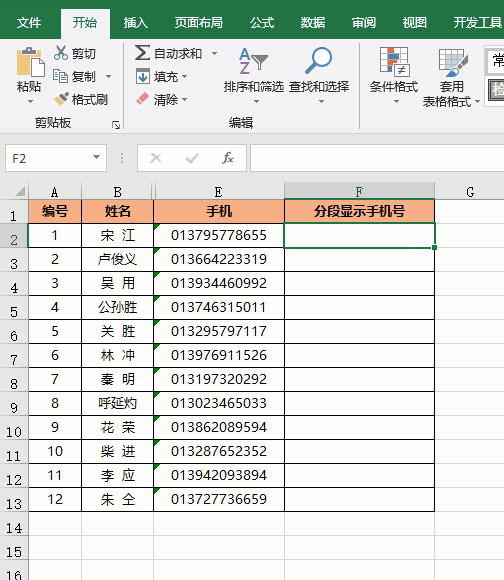Click the Clear (清除) eraser icon
Screen dimensions: 504x580
143,99
